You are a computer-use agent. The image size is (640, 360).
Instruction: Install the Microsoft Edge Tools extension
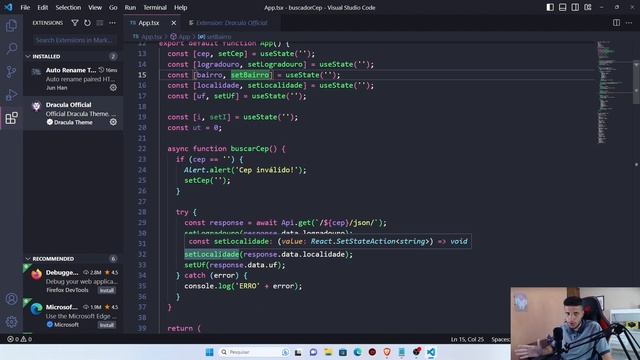point(107,325)
